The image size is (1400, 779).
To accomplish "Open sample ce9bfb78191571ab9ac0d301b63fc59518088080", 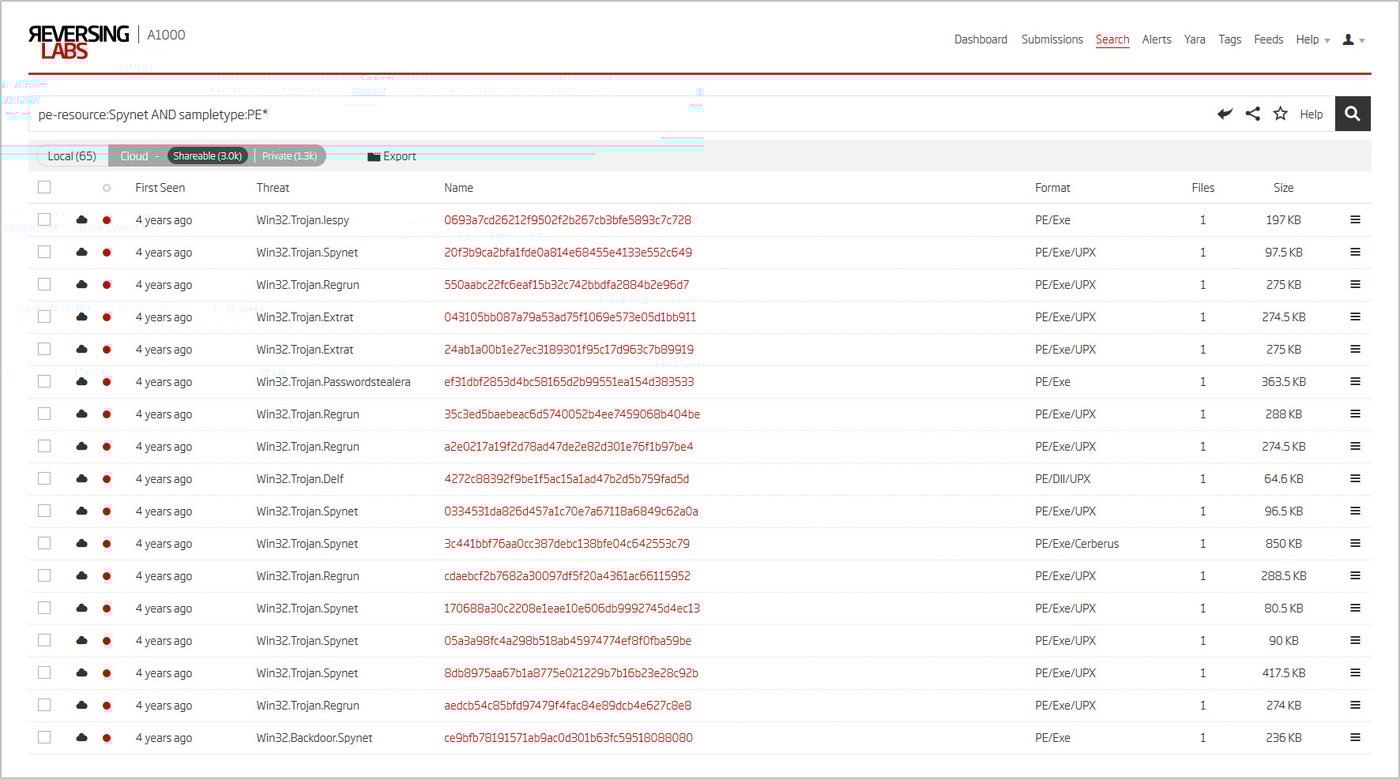I will pos(569,738).
